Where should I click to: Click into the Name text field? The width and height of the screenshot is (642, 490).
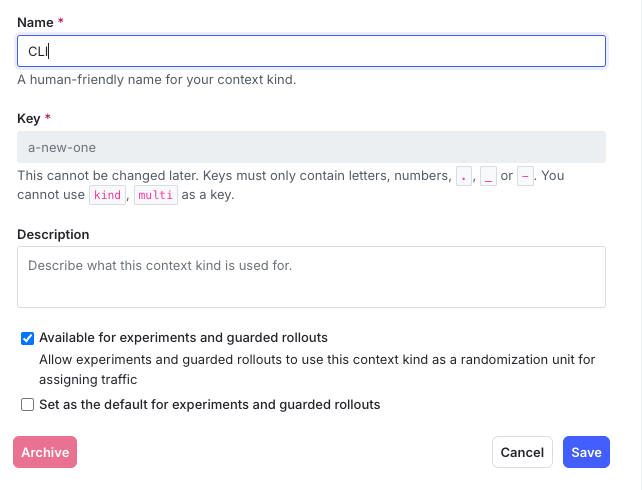click(x=311, y=51)
